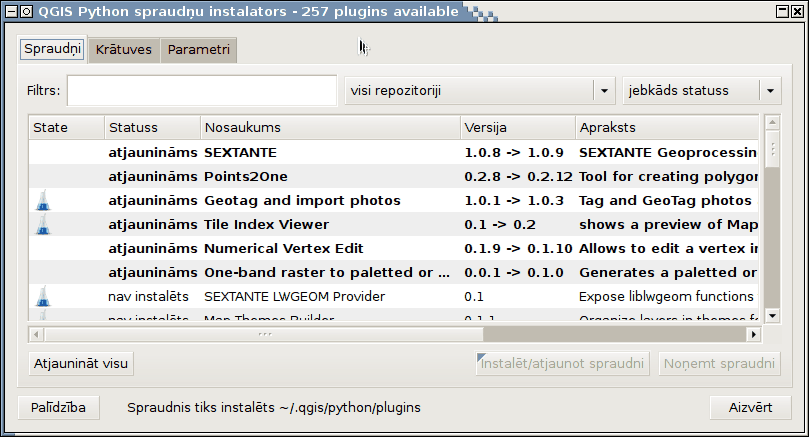Click the horizontal scrollbar right arrow
Viewport: 809px width, 437px height.
[754, 334]
